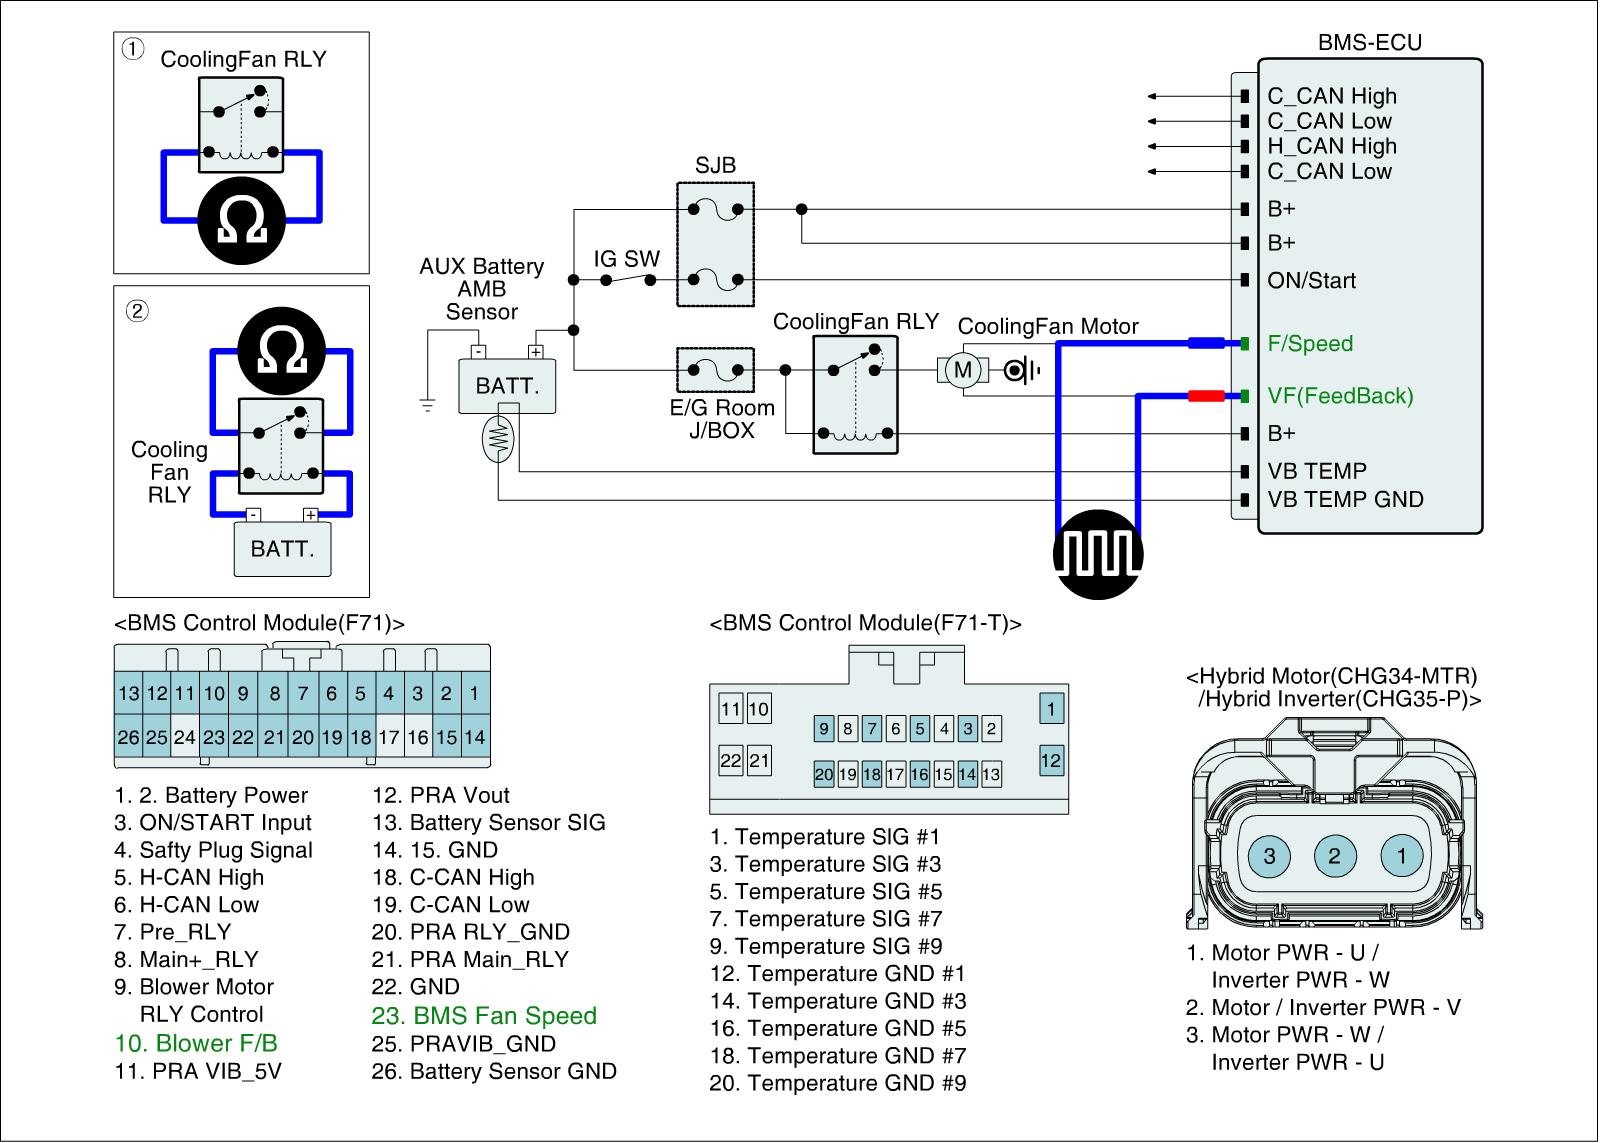1600x1143 pixels.
Task: Click the AUX battery BATT. box in main circuit
Action: (507, 386)
